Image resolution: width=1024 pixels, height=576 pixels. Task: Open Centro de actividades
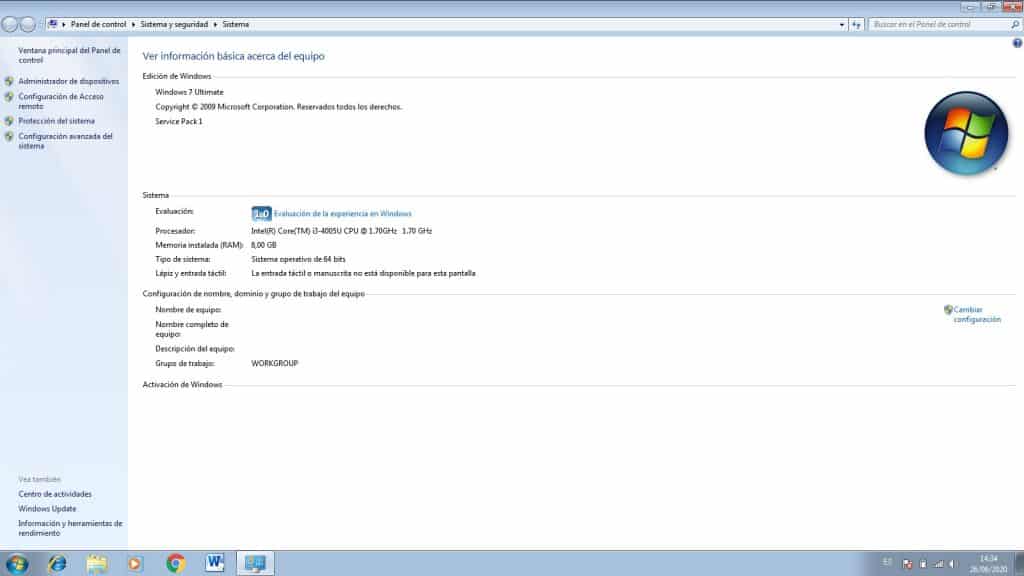pyautogui.click(x=55, y=494)
